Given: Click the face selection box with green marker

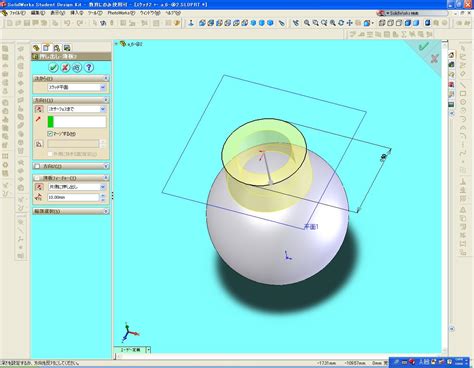Looking at the screenshot, I should (x=77, y=122).
